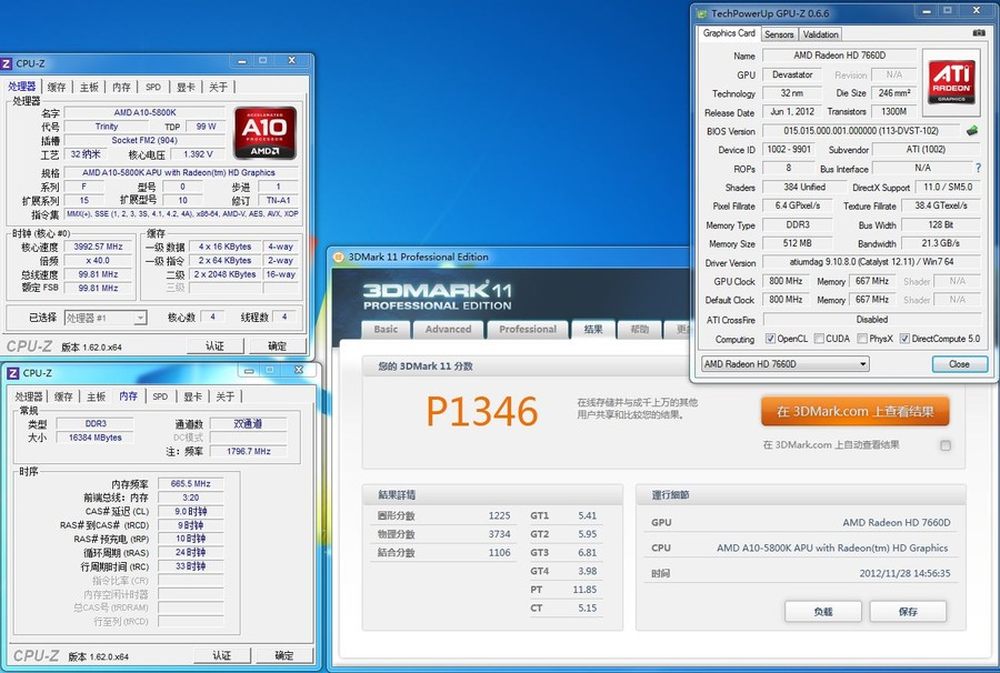This screenshot has width=1000, height=673.
Task: Enable auto-view results on 3DMark.com checkbox
Action: 945,445
